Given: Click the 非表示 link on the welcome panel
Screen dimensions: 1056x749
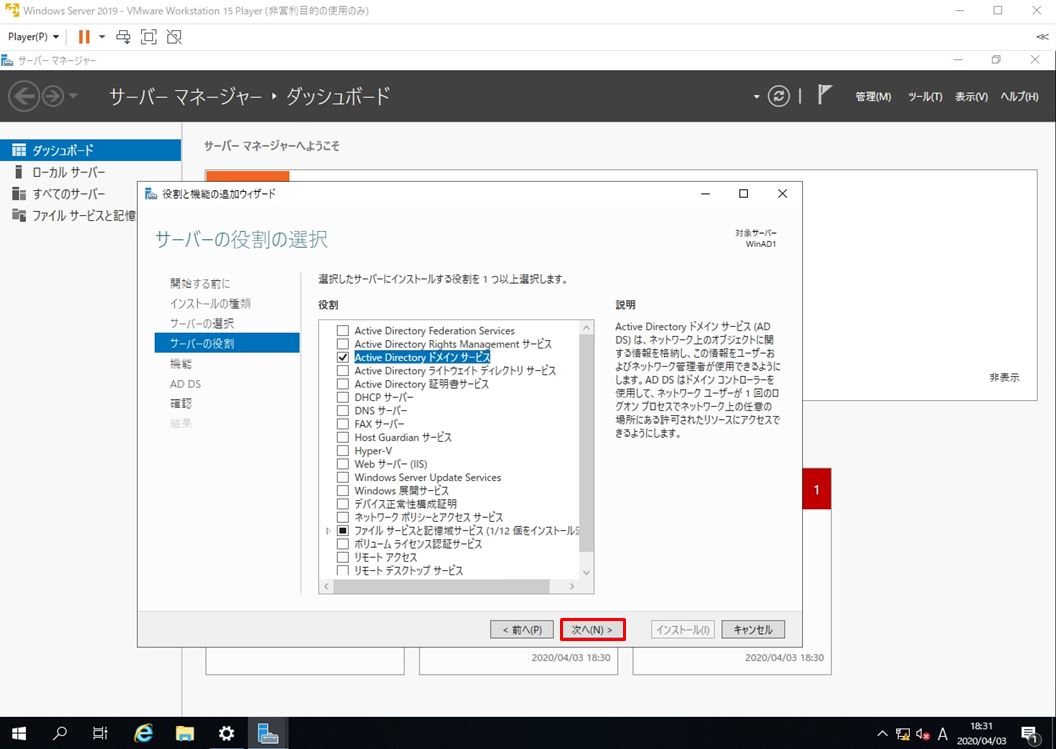Looking at the screenshot, I should coord(1004,378).
